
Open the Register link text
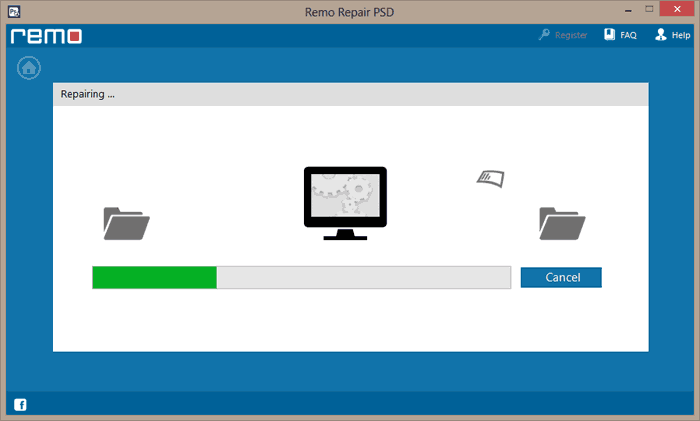pos(571,35)
